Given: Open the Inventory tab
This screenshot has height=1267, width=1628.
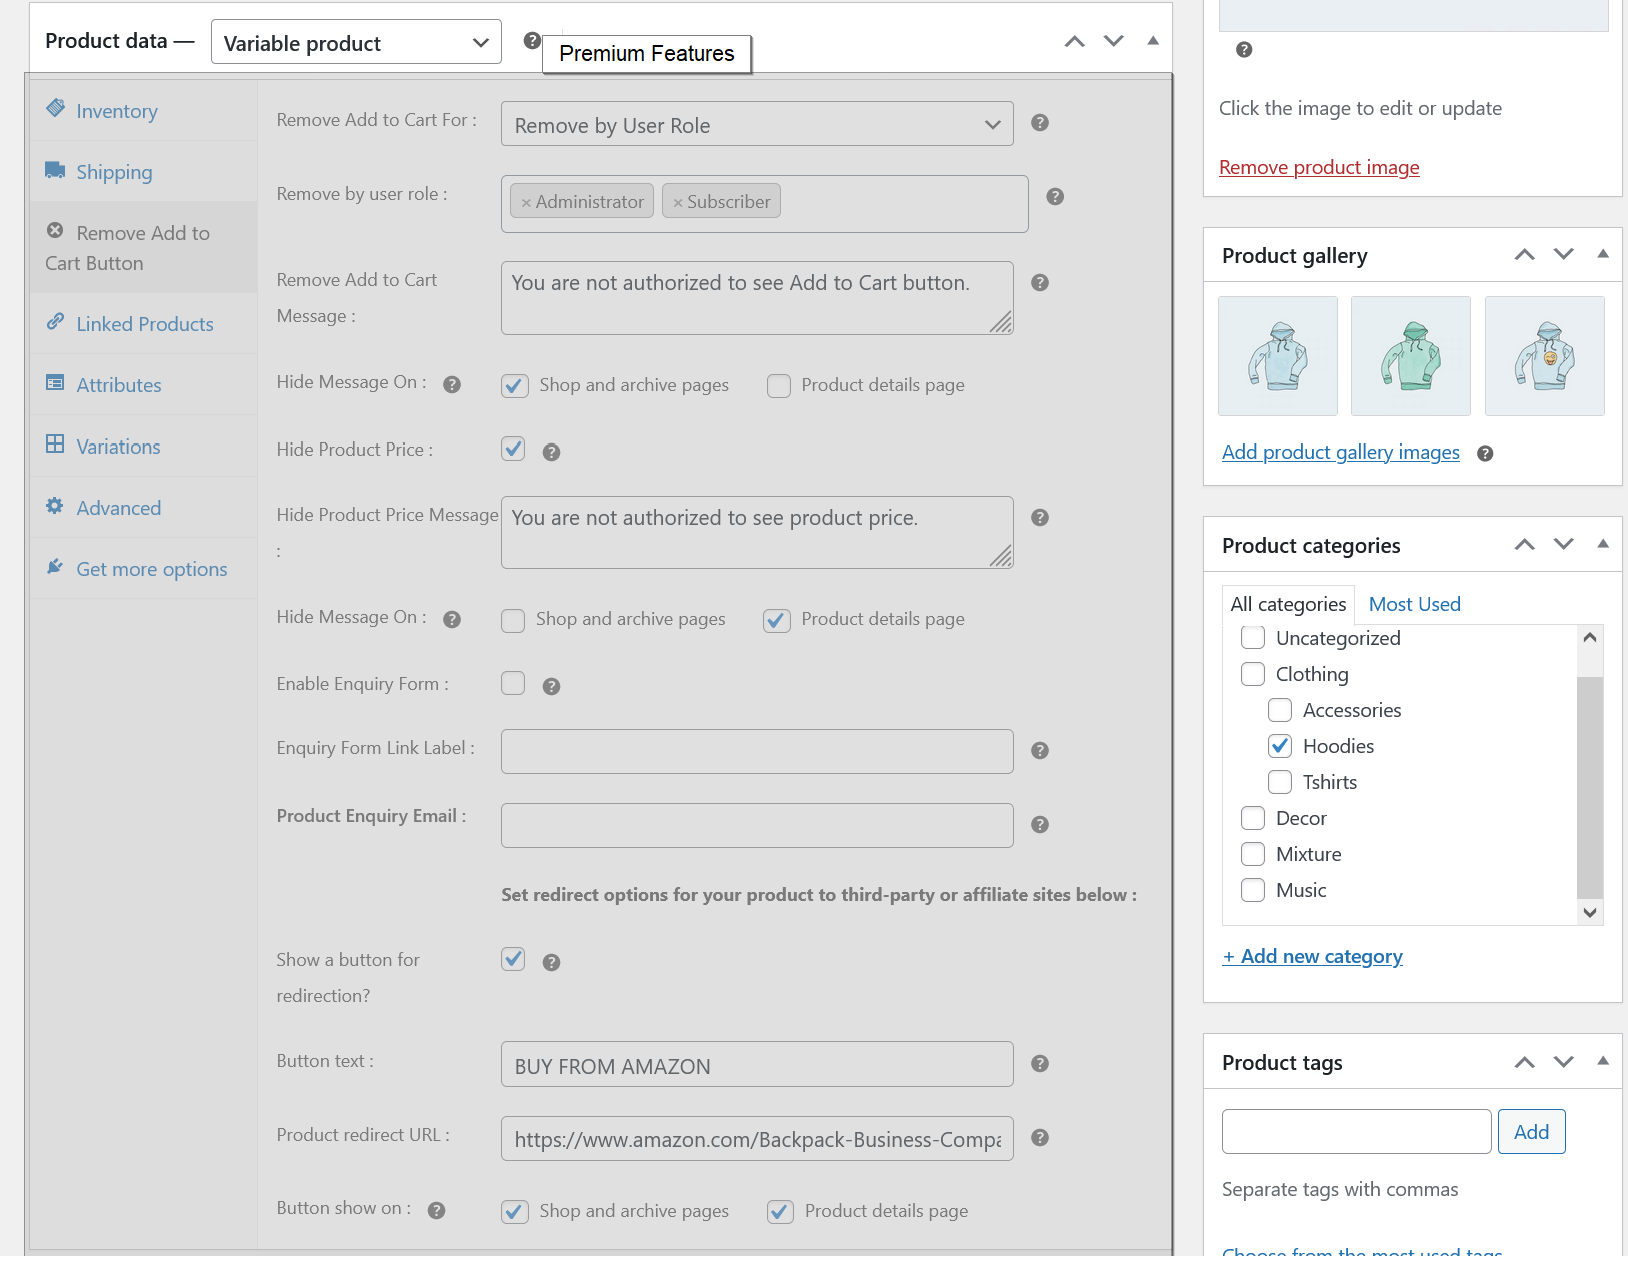Looking at the screenshot, I should point(116,111).
